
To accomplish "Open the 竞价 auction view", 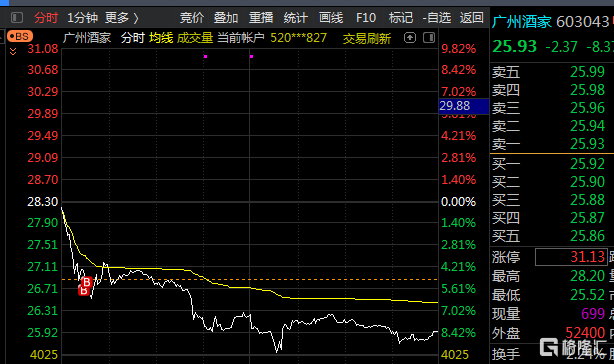I will pyautogui.click(x=192, y=18).
